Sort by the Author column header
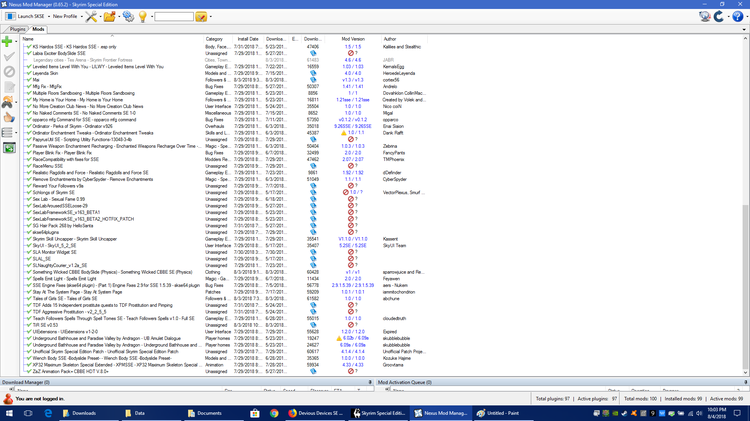Screen dimensions: 750x421 tap(404, 39)
